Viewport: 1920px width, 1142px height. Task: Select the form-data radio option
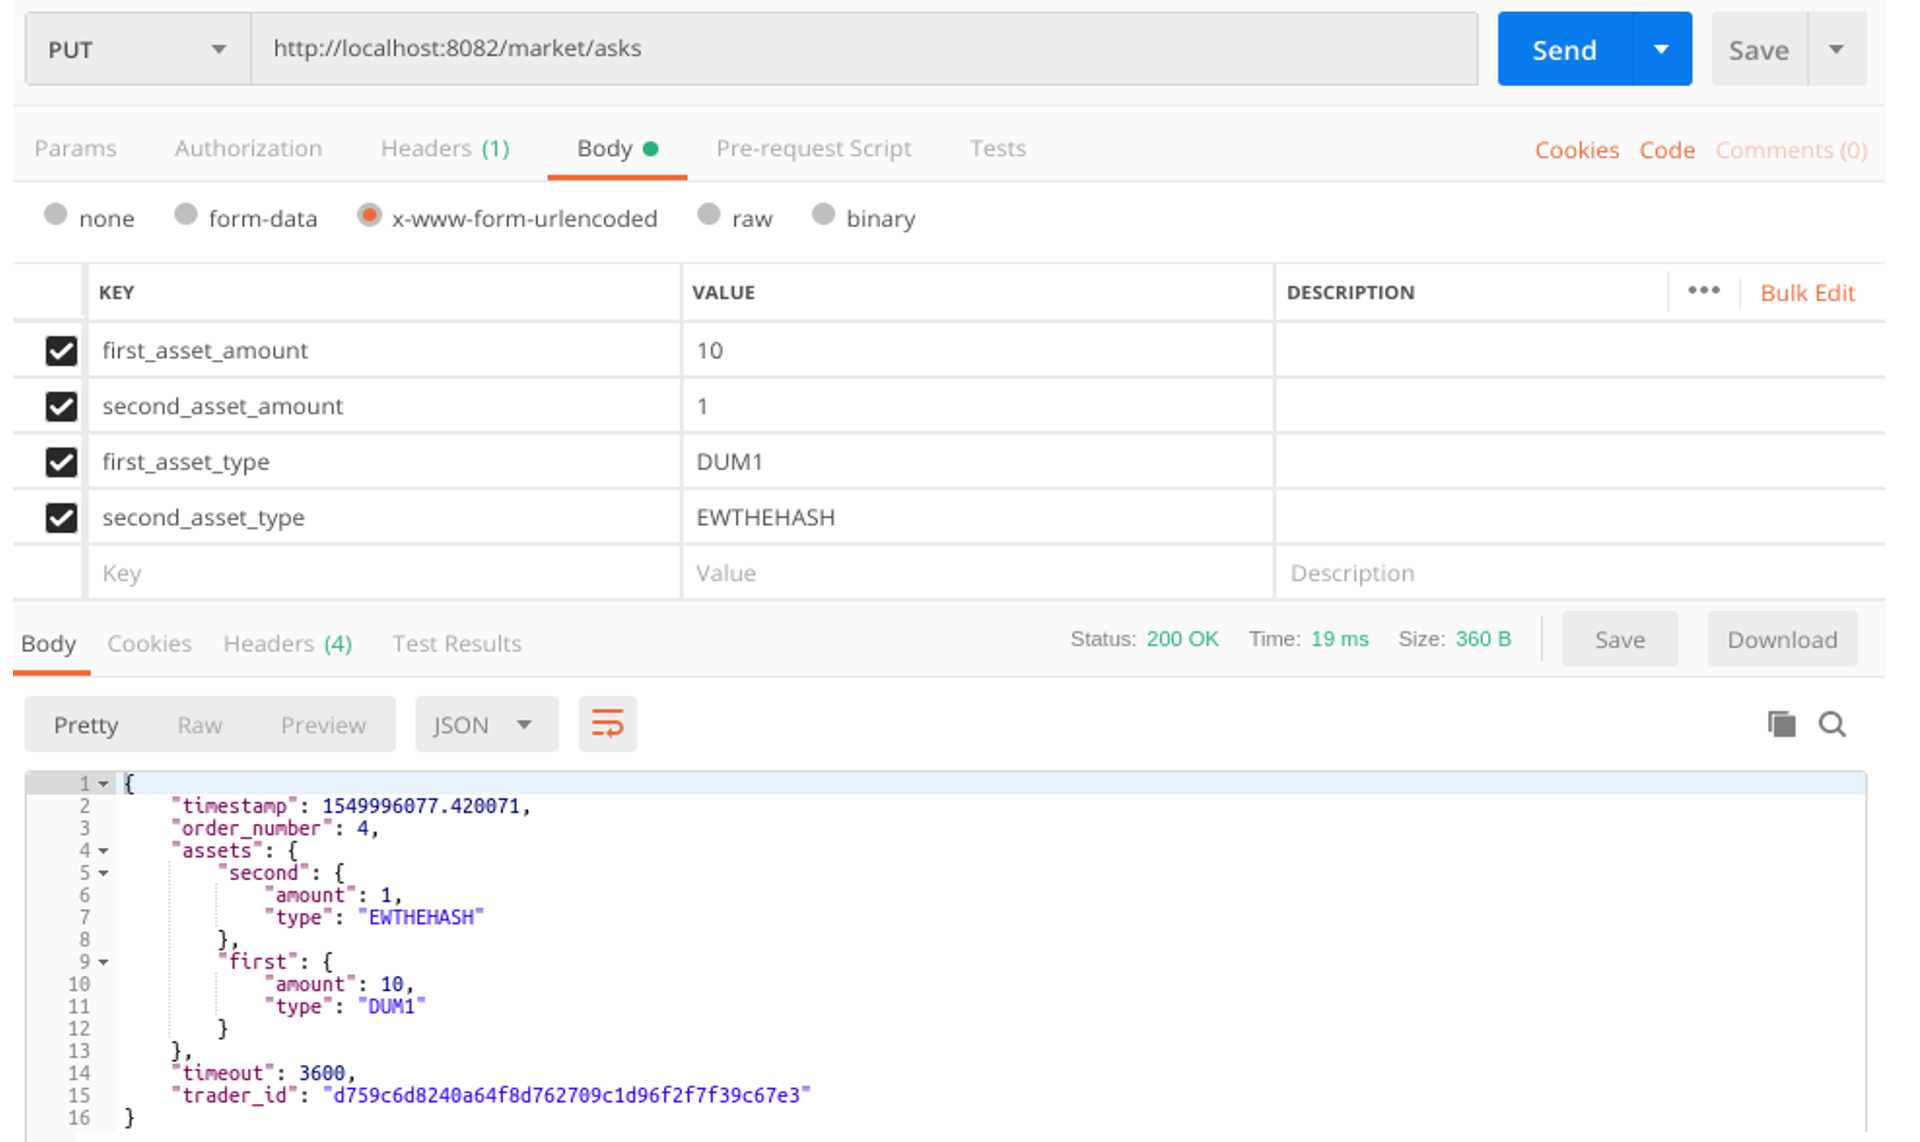pyautogui.click(x=186, y=216)
